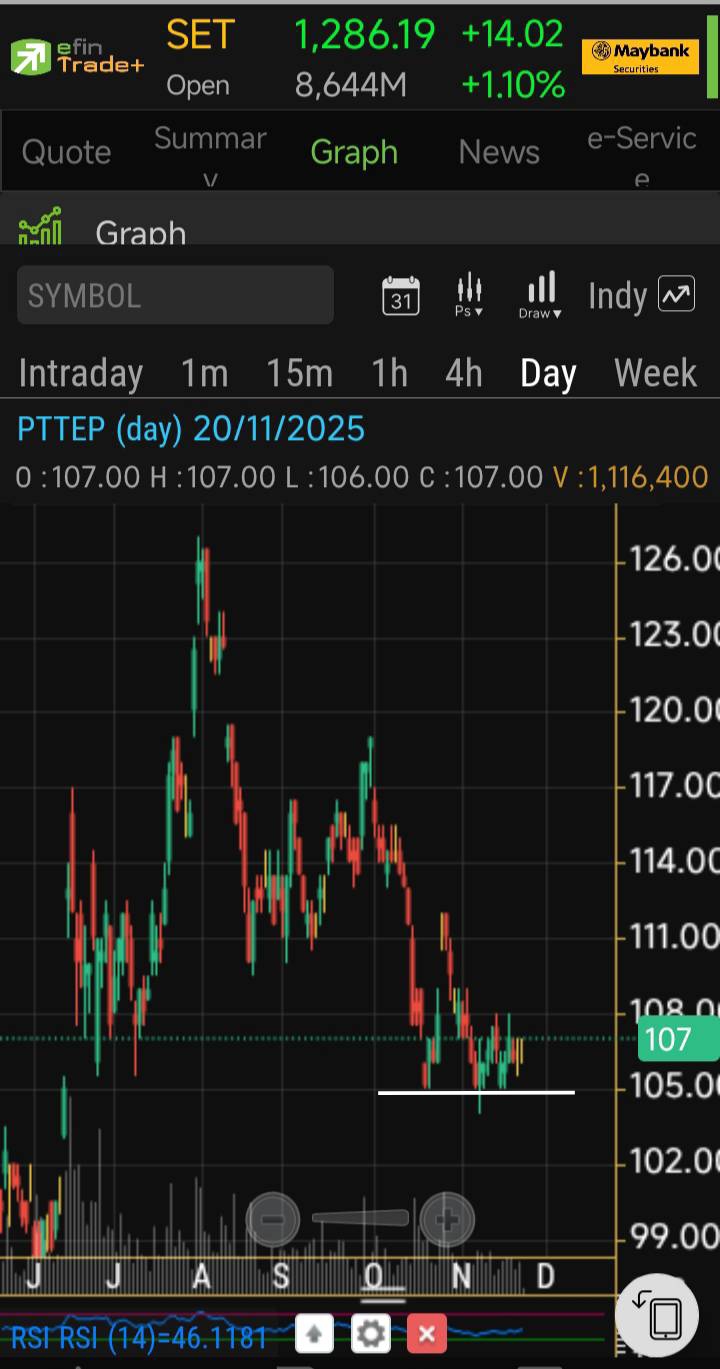Switch to the Quote tab
This screenshot has width=720, height=1369.
click(x=66, y=152)
